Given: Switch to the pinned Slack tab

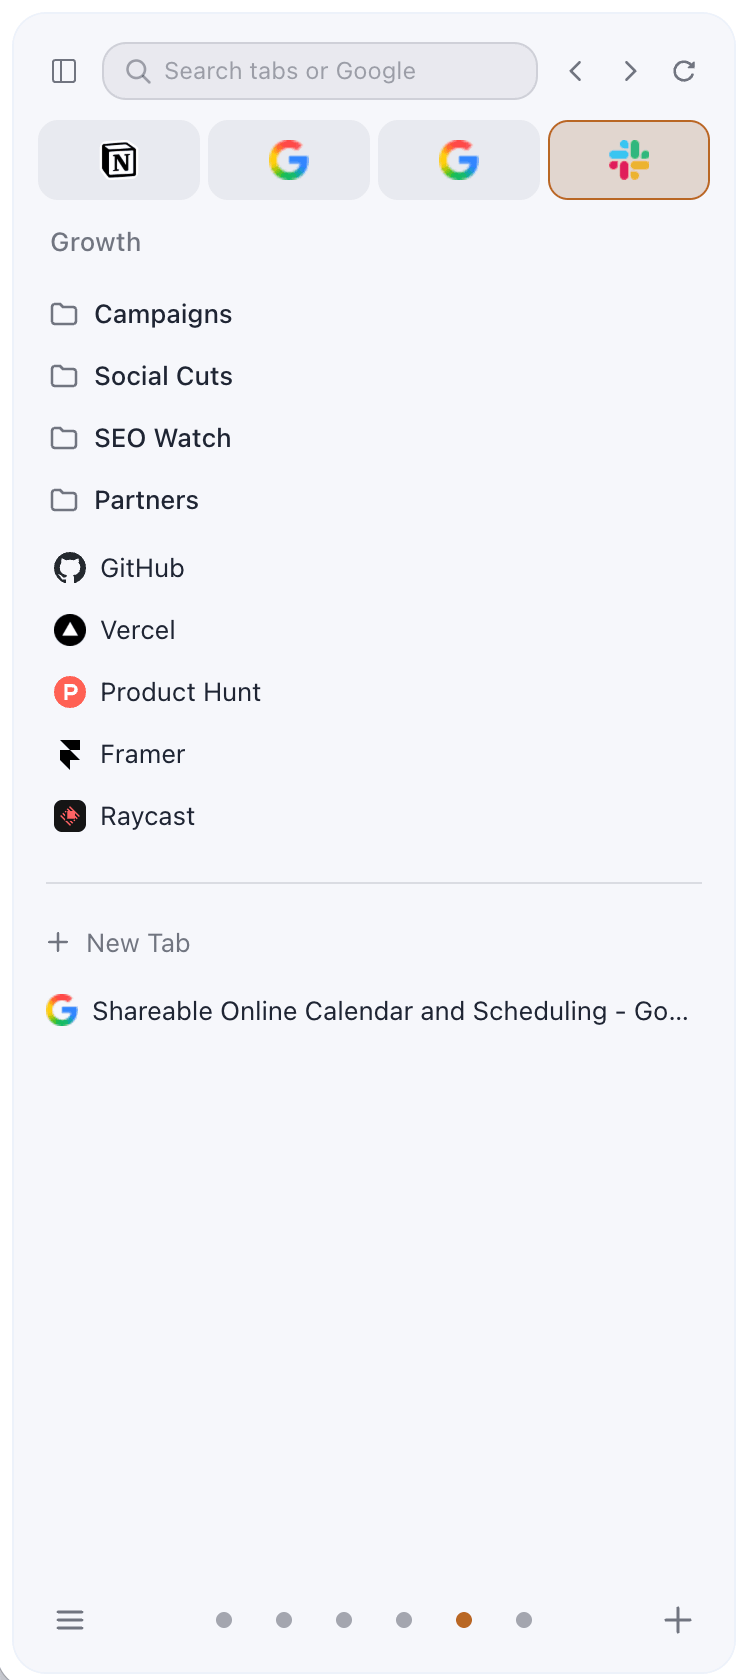Looking at the screenshot, I should pyautogui.click(x=629, y=160).
